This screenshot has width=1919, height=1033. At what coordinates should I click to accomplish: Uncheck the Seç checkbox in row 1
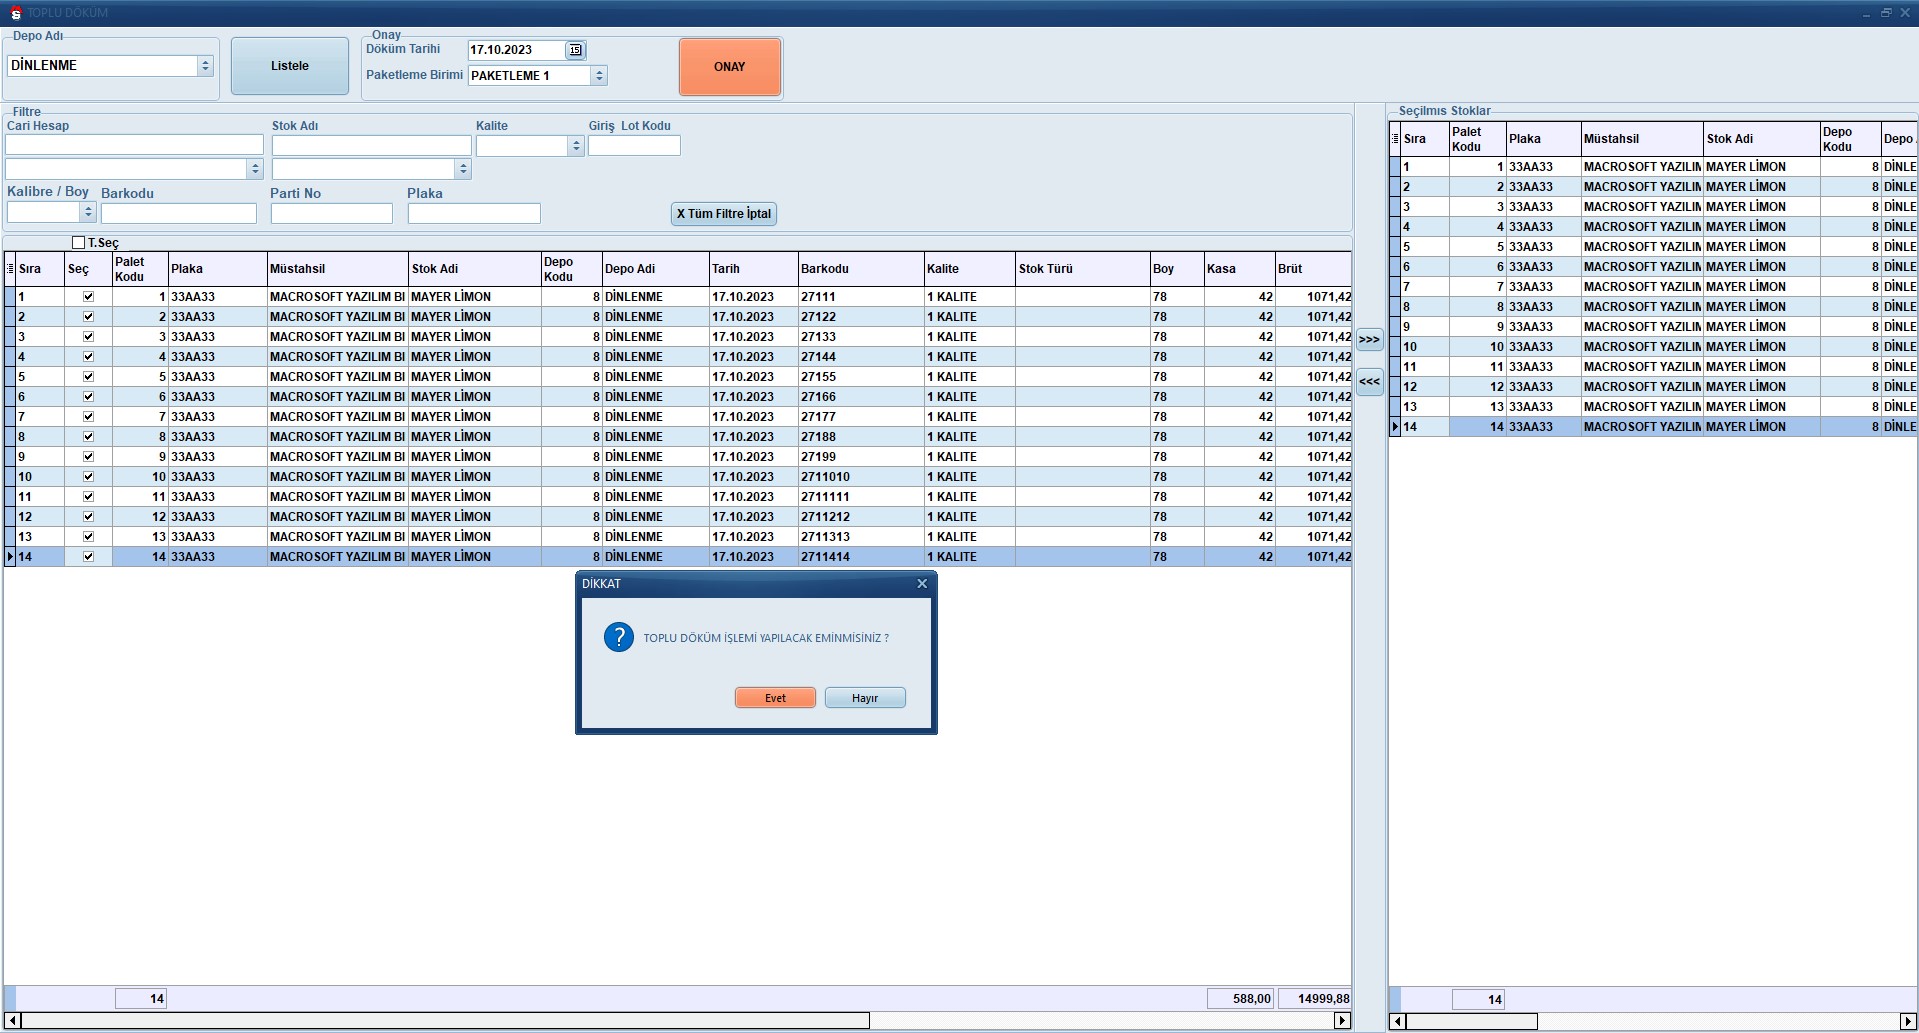coord(88,297)
